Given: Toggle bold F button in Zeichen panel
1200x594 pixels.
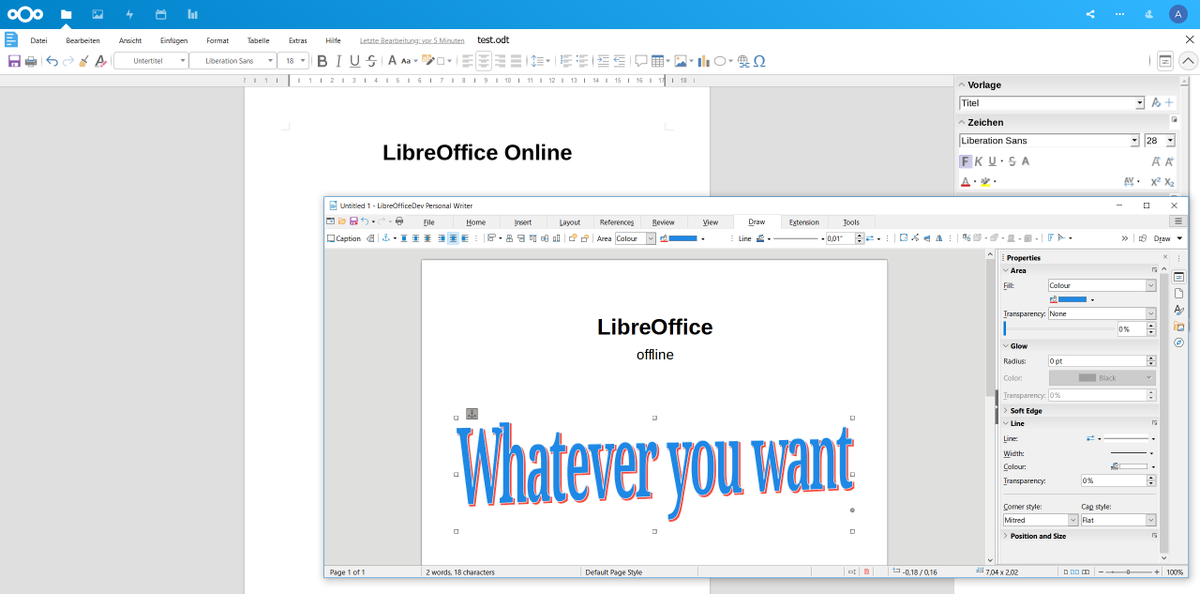Looking at the screenshot, I should (966, 161).
